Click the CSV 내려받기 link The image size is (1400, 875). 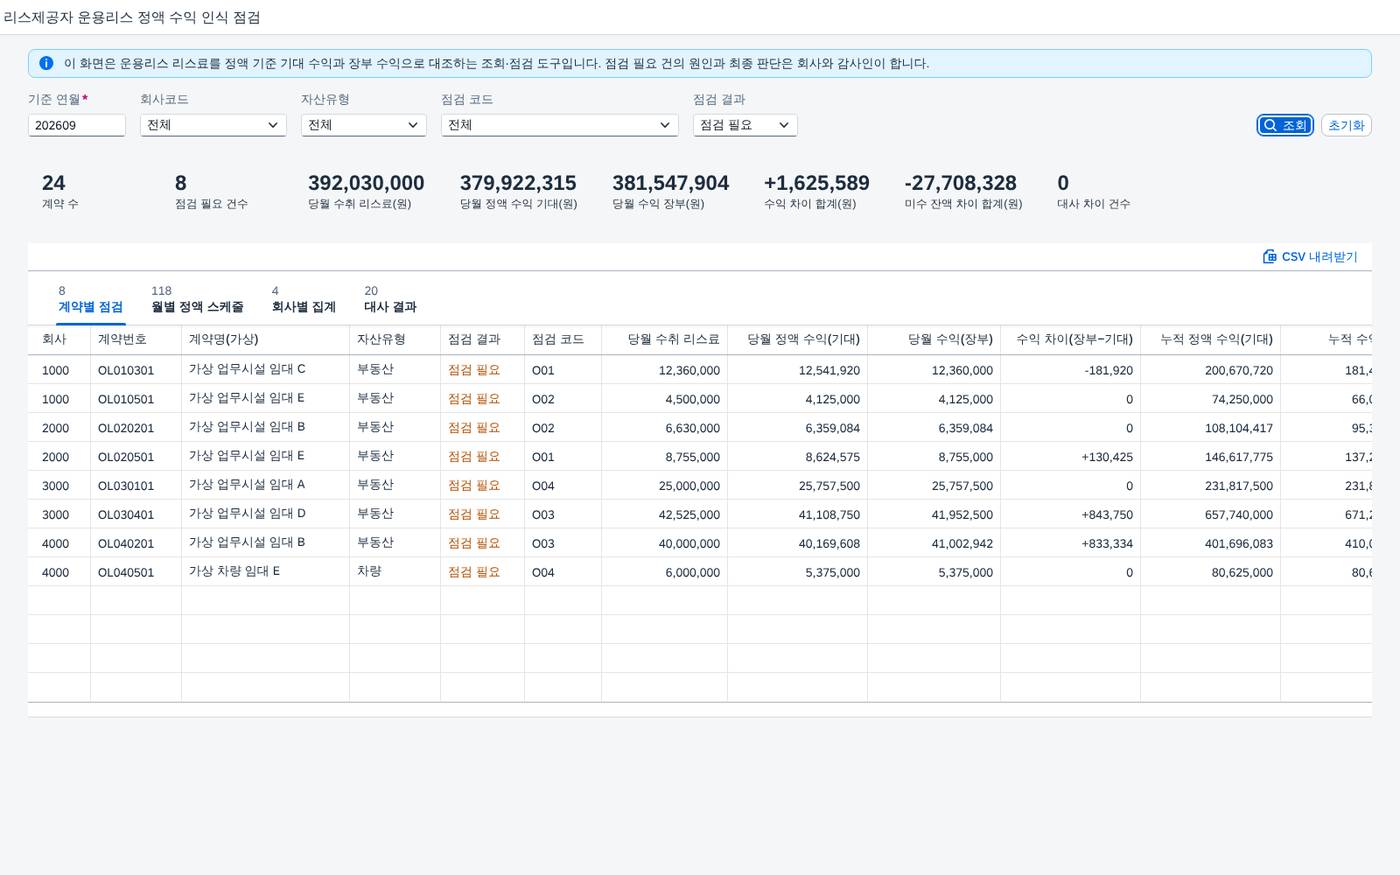tap(1310, 257)
